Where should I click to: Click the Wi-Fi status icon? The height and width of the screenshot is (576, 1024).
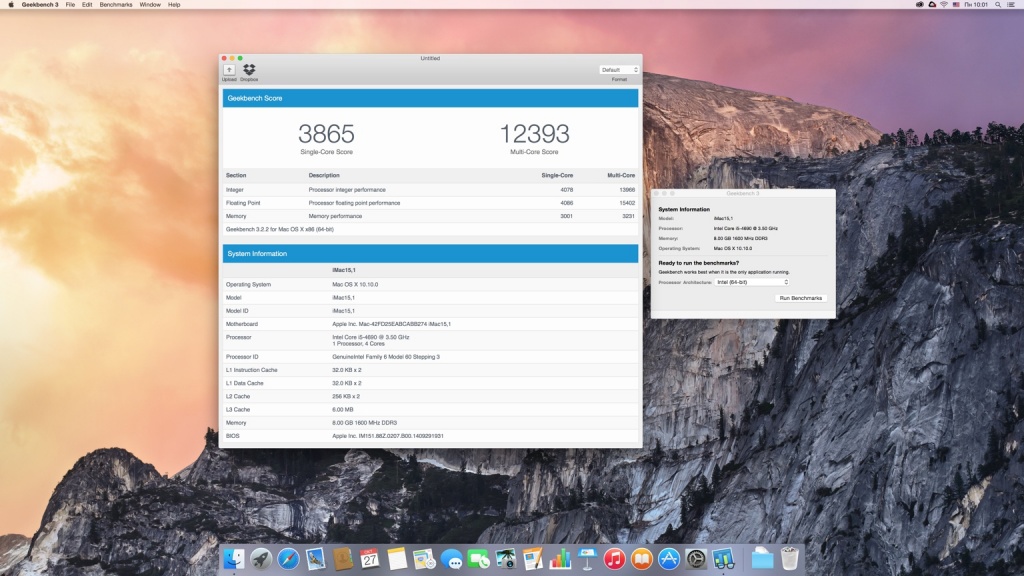pos(943,5)
